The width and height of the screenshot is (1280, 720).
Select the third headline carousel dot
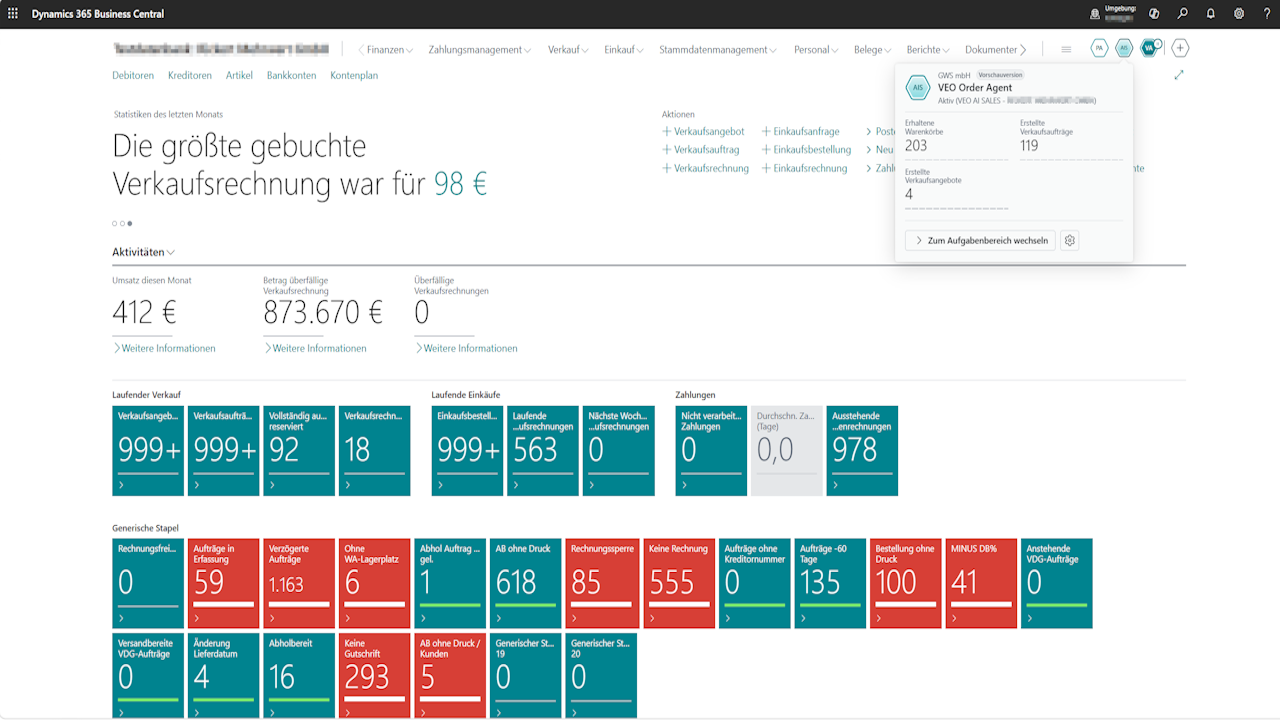[x=129, y=224]
